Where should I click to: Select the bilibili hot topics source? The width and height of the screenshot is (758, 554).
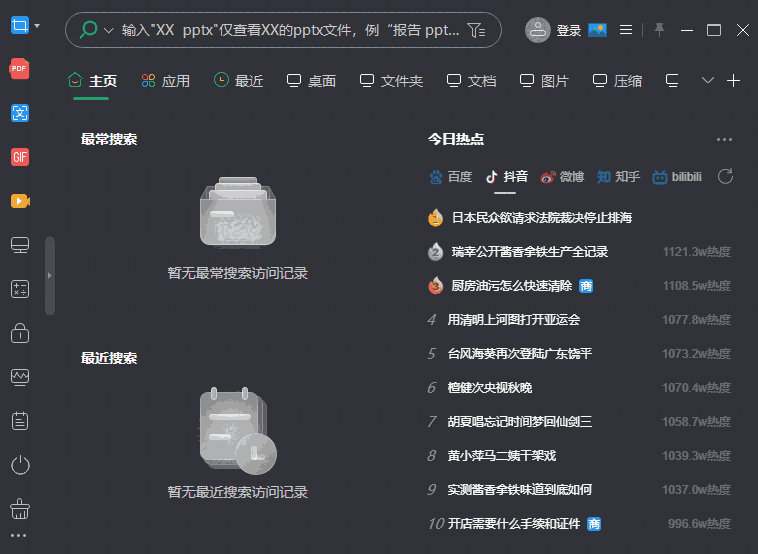(x=677, y=177)
